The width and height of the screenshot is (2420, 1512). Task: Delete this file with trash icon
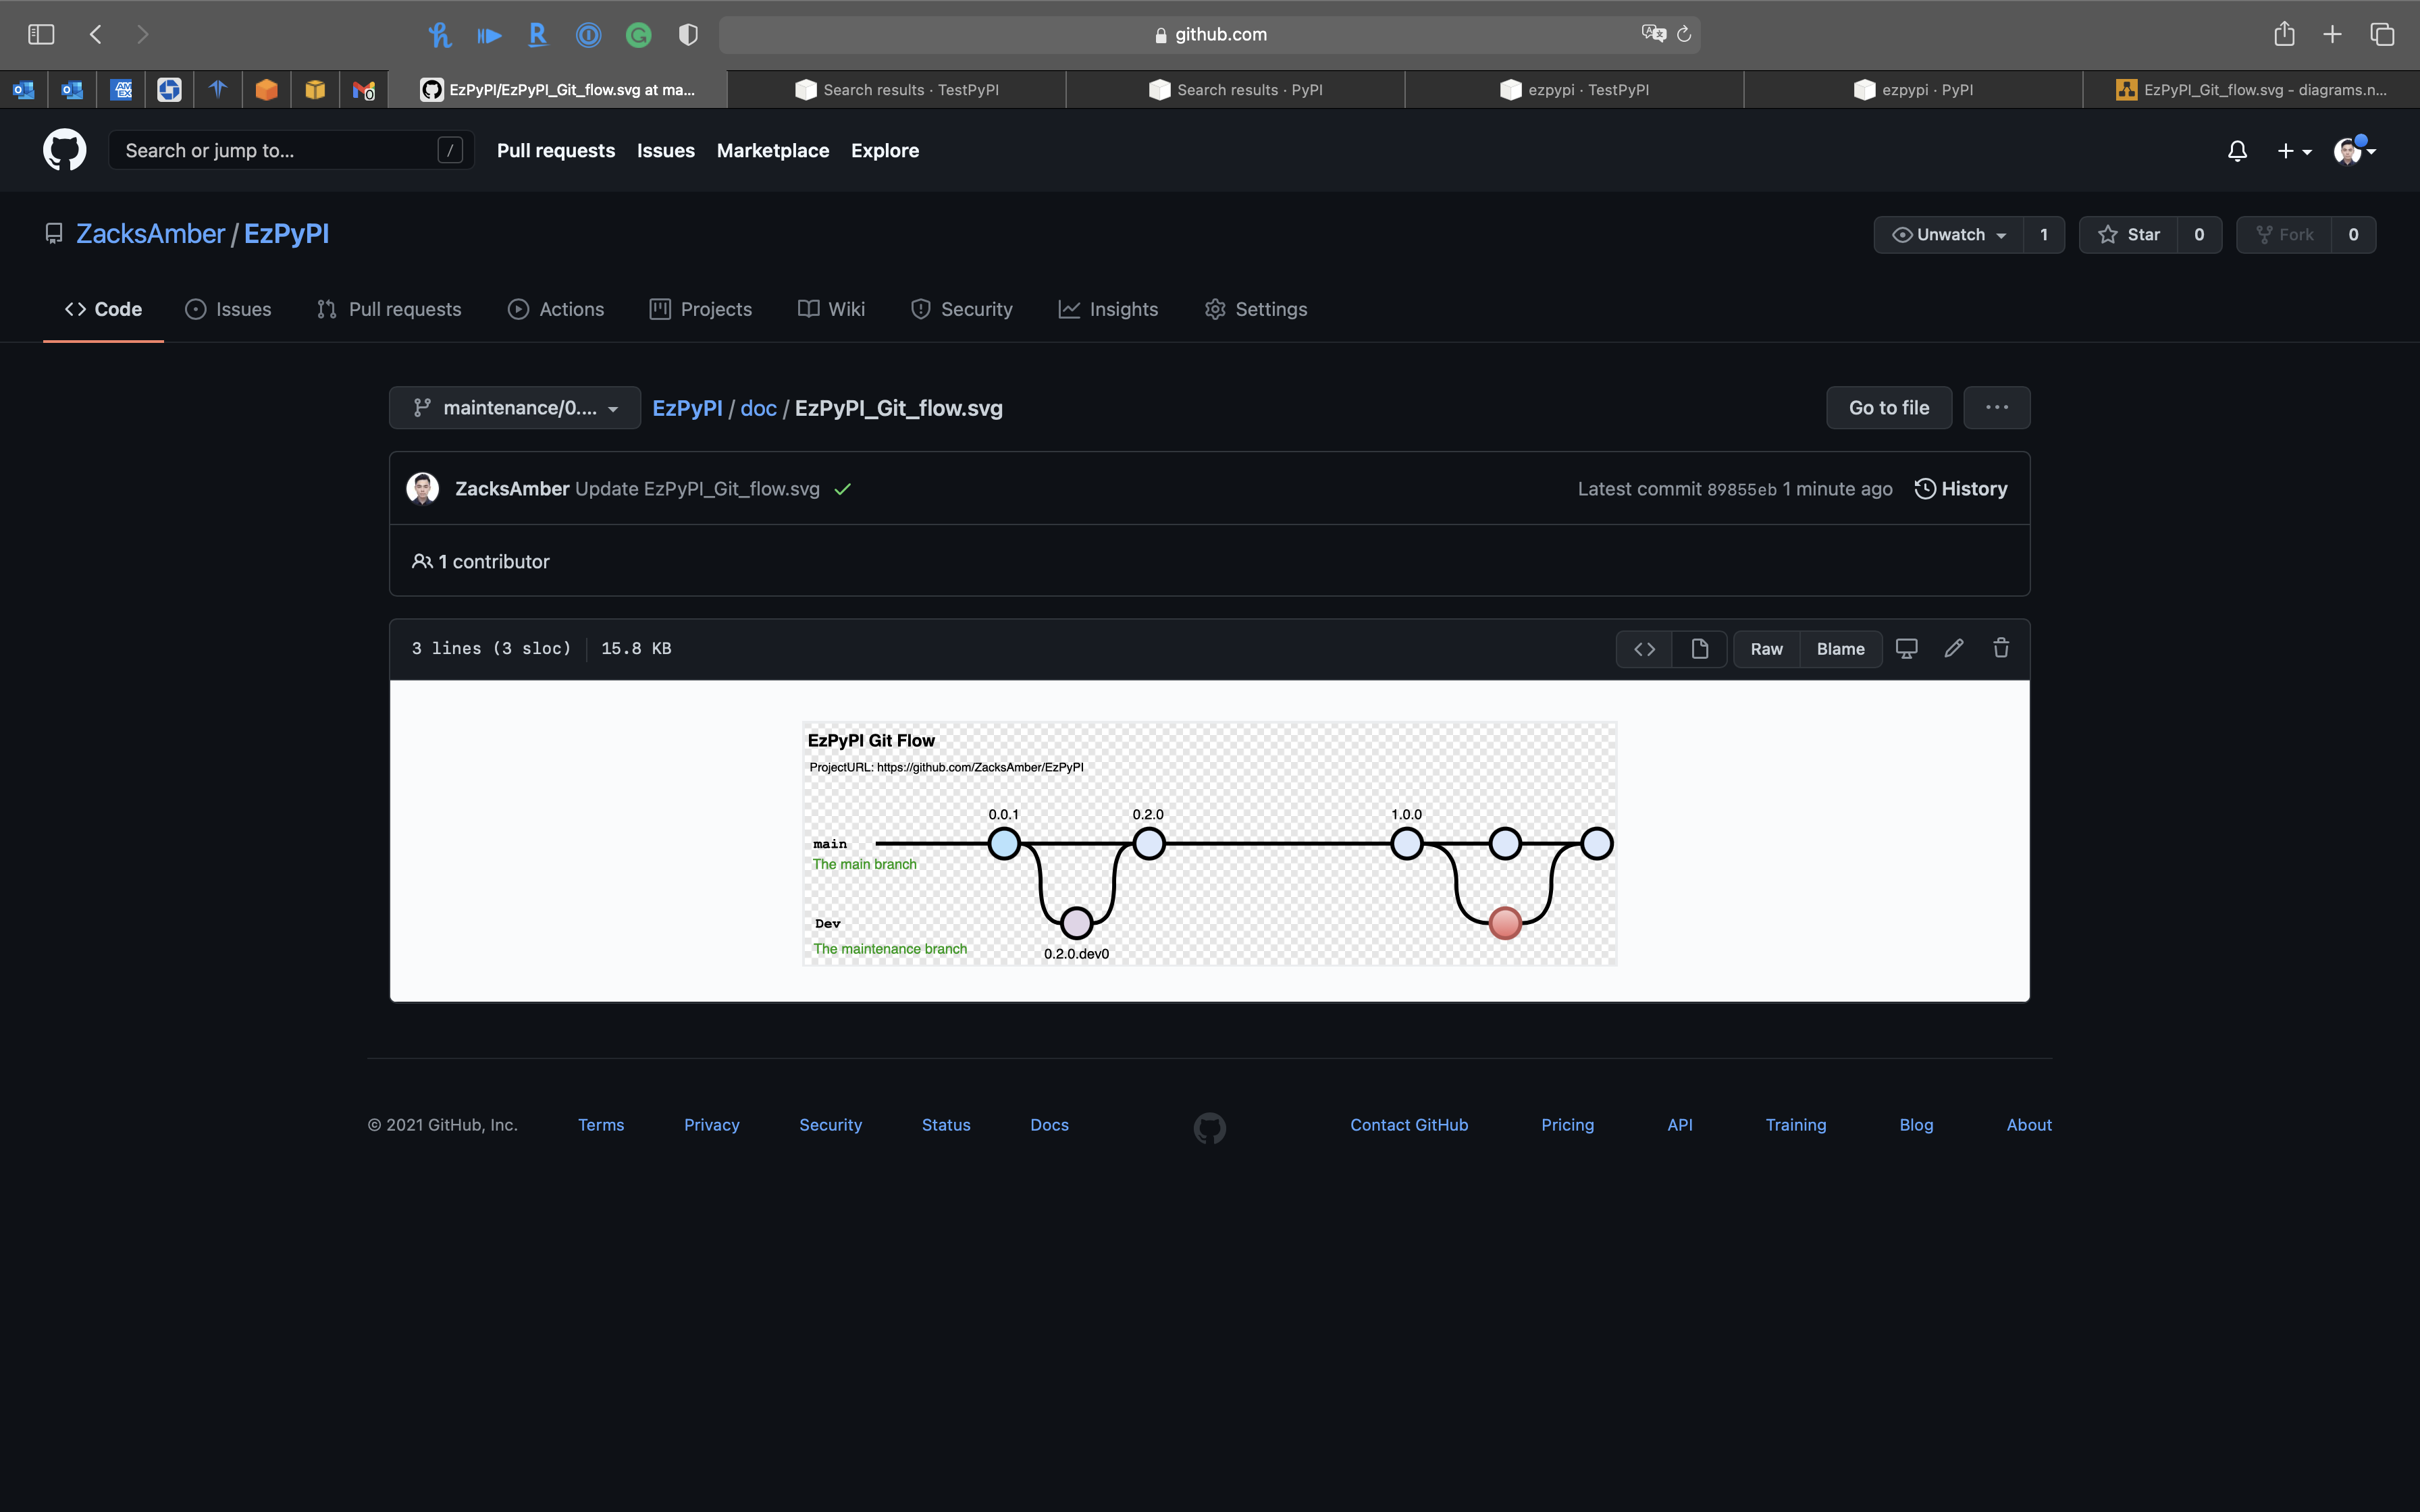(2001, 649)
